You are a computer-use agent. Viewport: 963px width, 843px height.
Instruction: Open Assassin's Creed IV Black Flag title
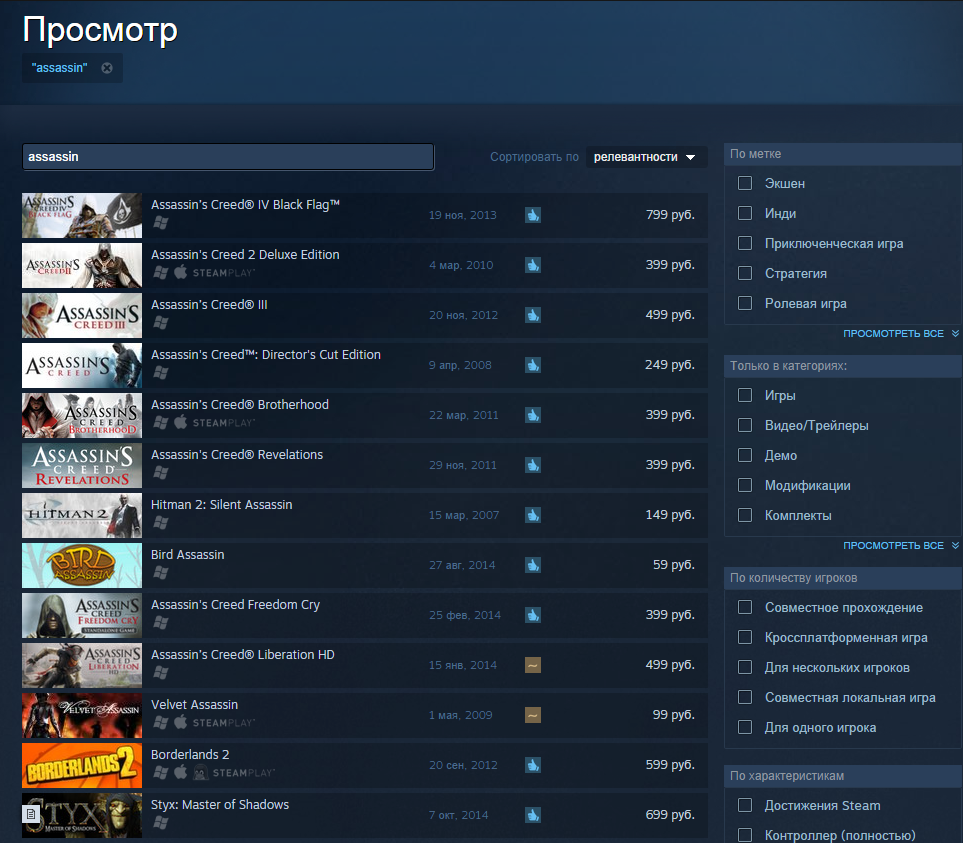tap(246, 204)
